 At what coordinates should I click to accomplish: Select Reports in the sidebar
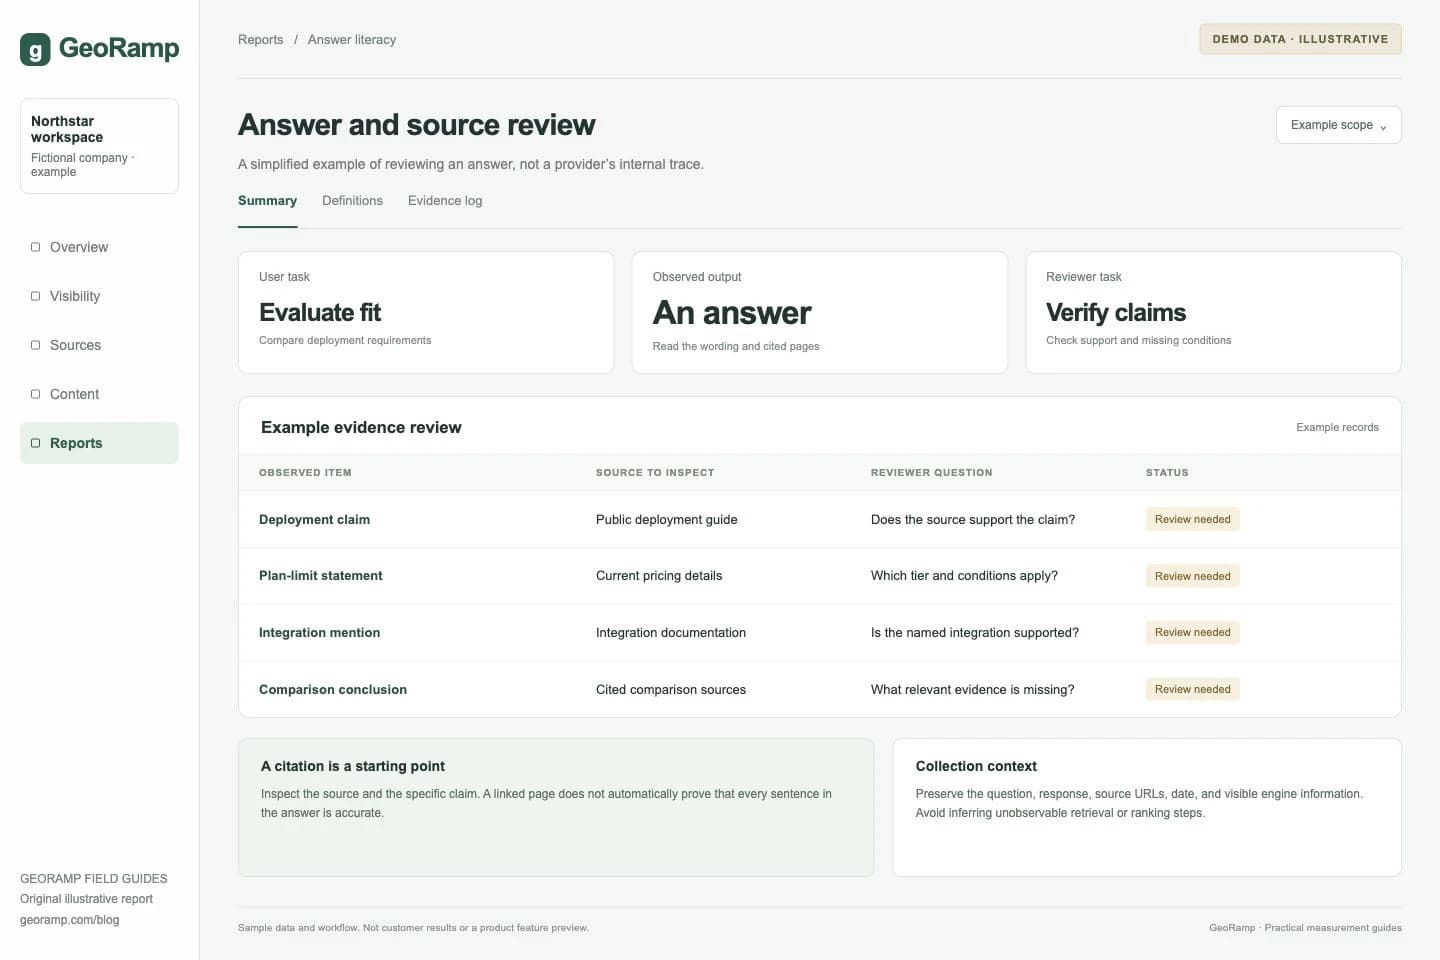point(99,443)
